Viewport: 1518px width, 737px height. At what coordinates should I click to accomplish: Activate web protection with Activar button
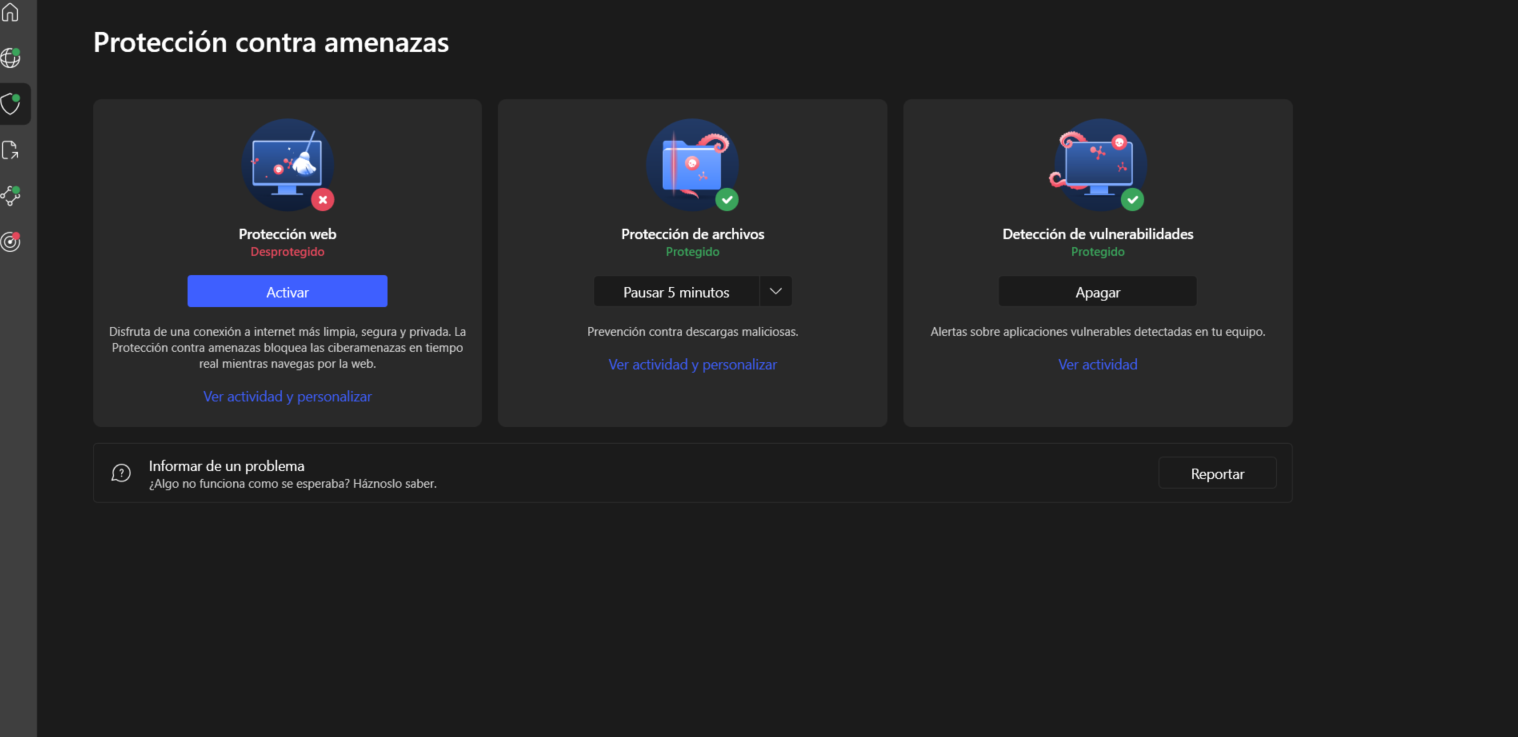tap(287, 292)
